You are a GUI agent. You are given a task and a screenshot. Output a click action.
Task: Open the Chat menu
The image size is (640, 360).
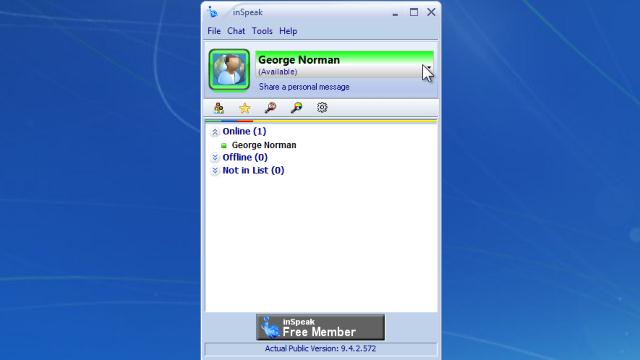click(x=236, y=31)
